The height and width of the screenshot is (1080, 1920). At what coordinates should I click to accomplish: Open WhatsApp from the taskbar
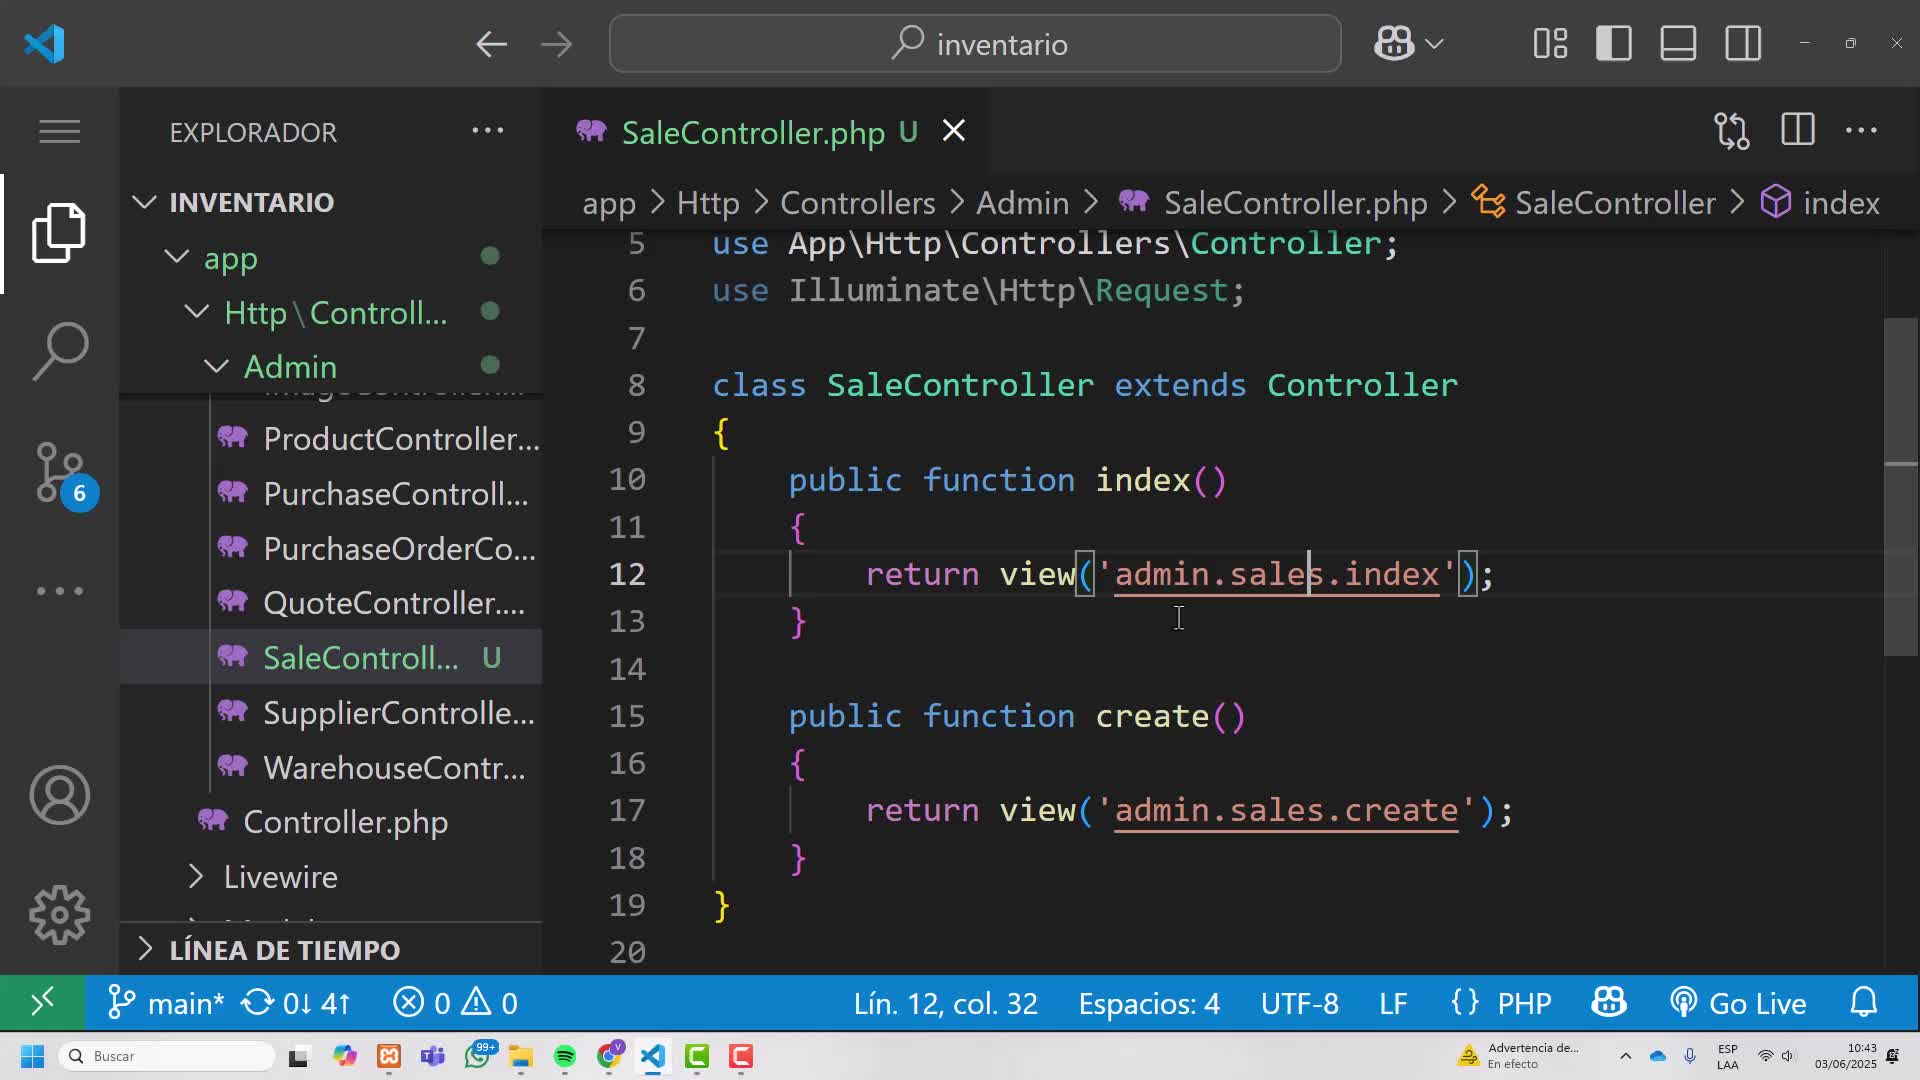[x=478, y=1056]
